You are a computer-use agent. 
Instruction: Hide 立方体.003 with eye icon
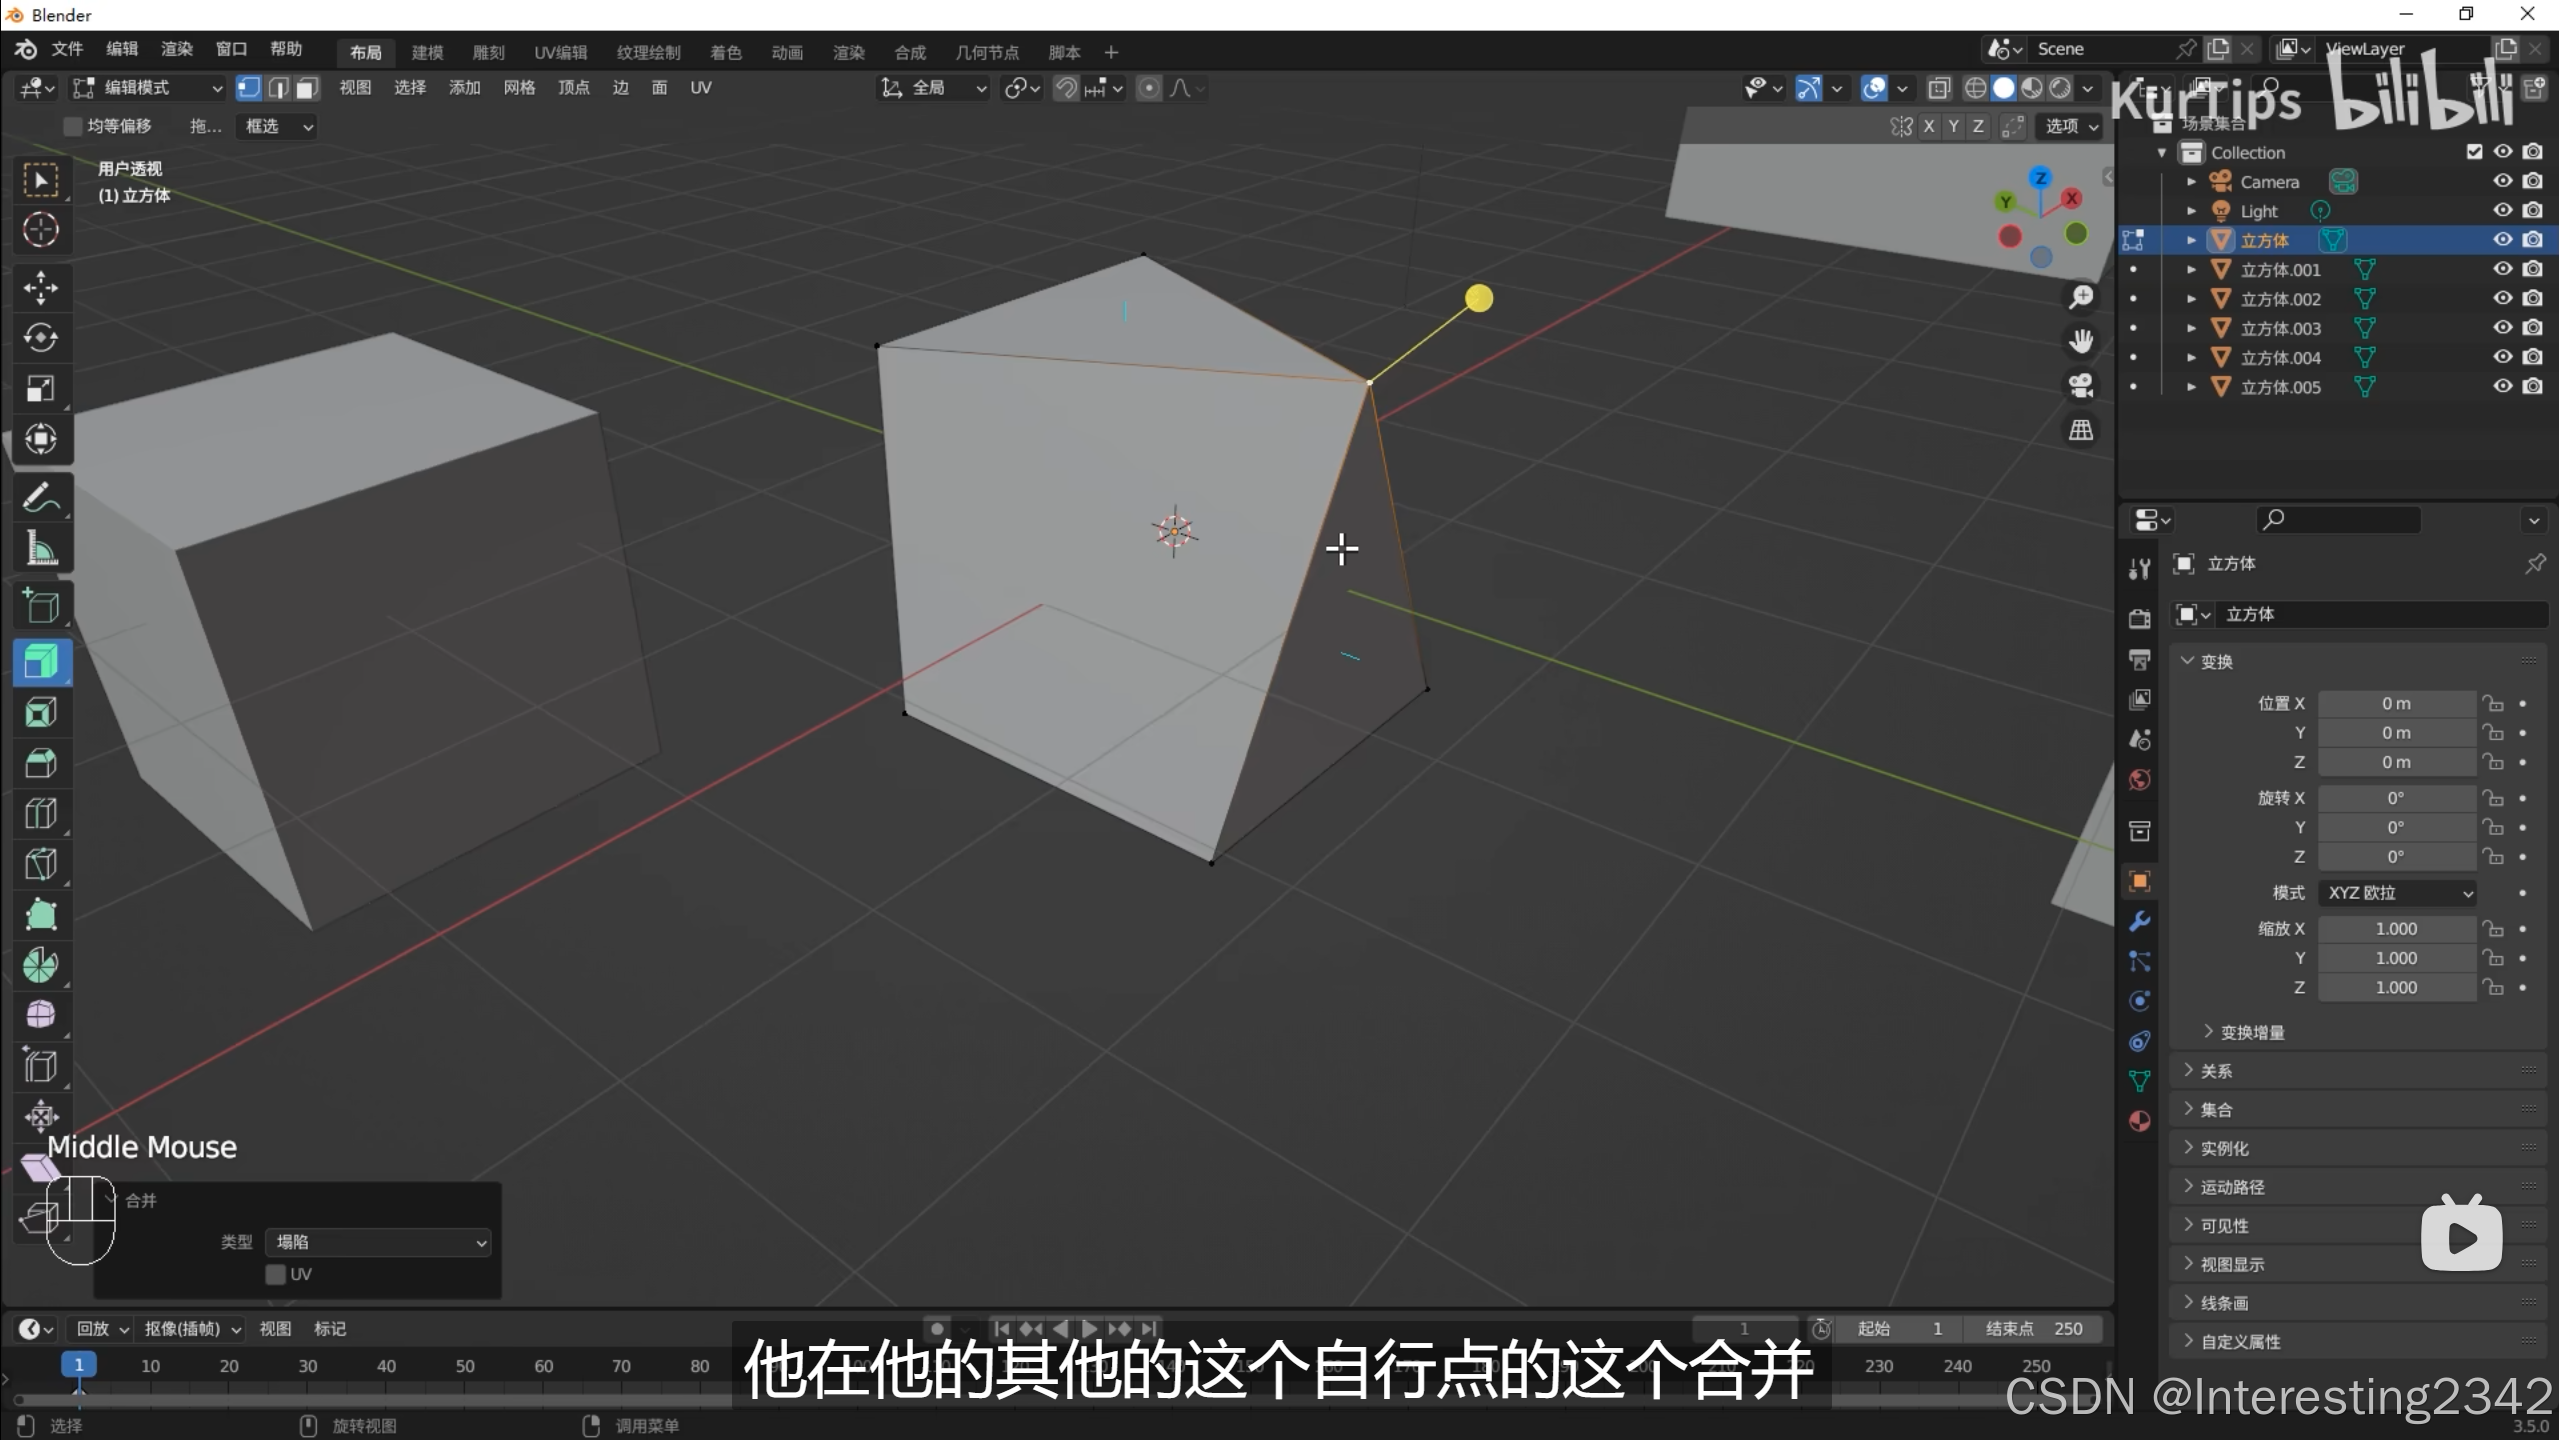pos(2502,328)
